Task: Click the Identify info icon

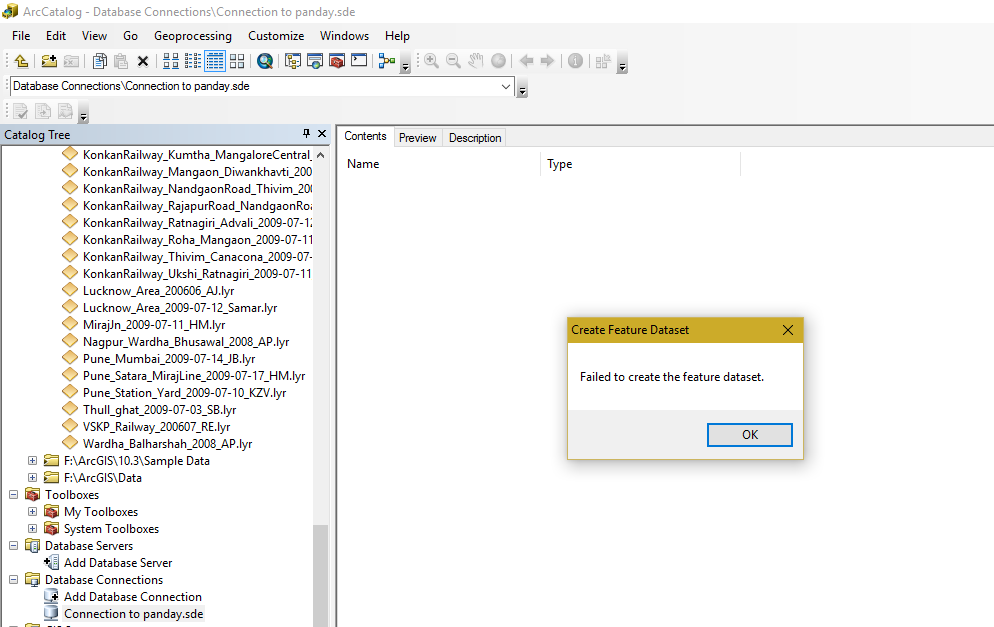Action: 575,61
